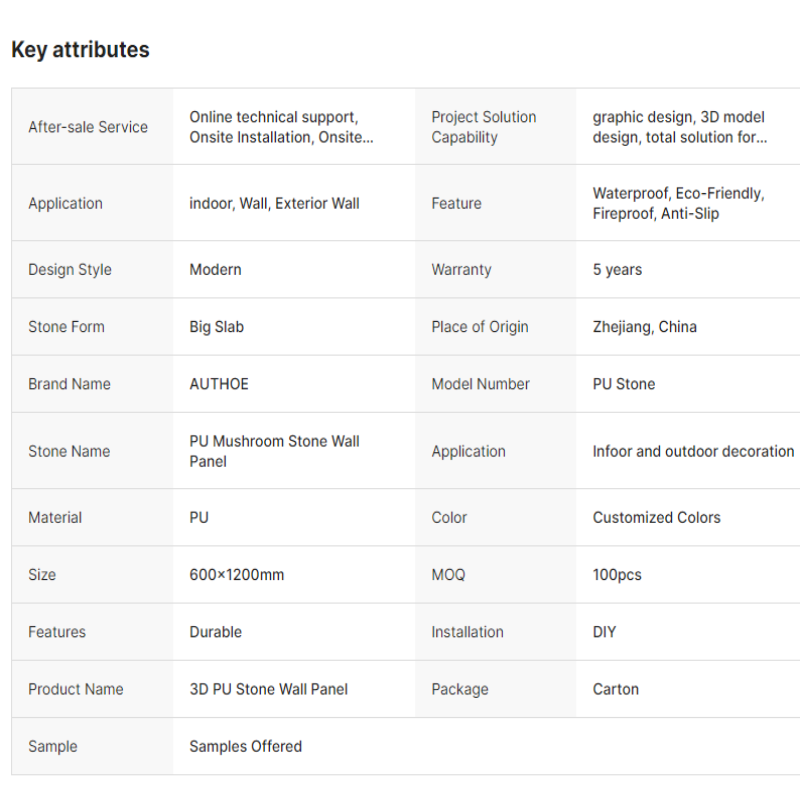Viewport: 800px width, 800px height.
Task: Select the Project Solution Capability label
Action: 484,127
